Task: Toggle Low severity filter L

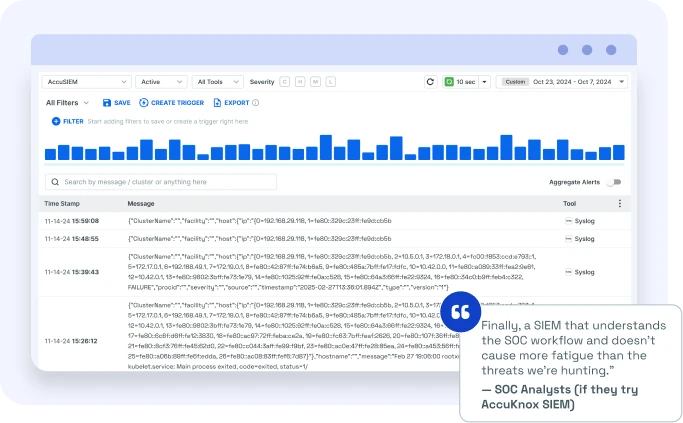Action: tap(331, 82)
